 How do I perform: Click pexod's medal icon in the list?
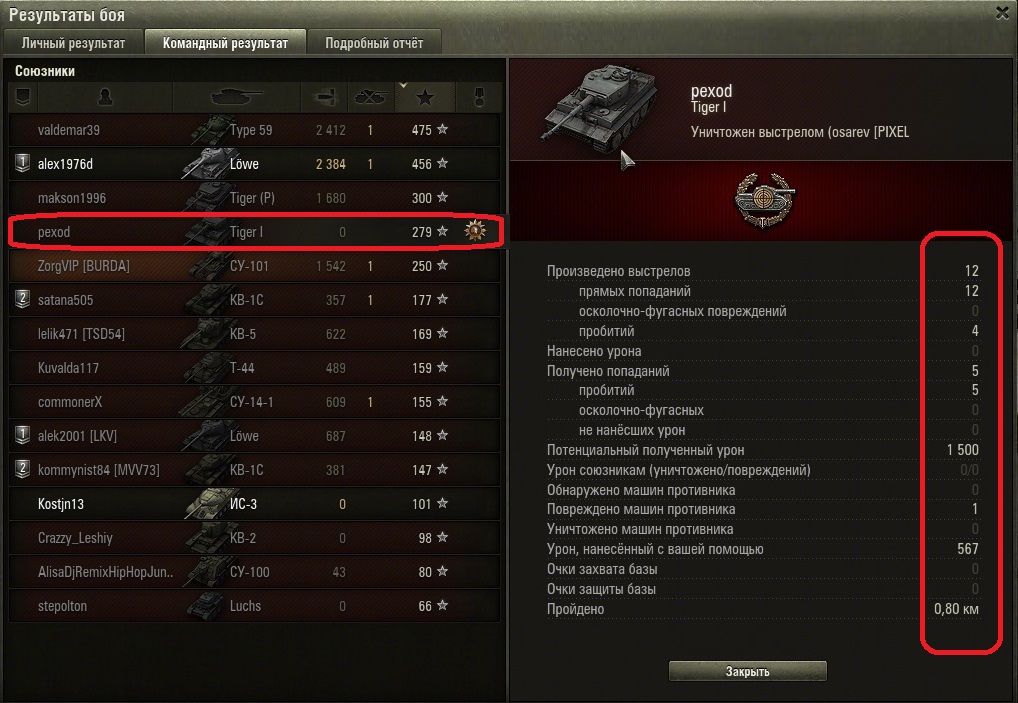coord(475,231)
